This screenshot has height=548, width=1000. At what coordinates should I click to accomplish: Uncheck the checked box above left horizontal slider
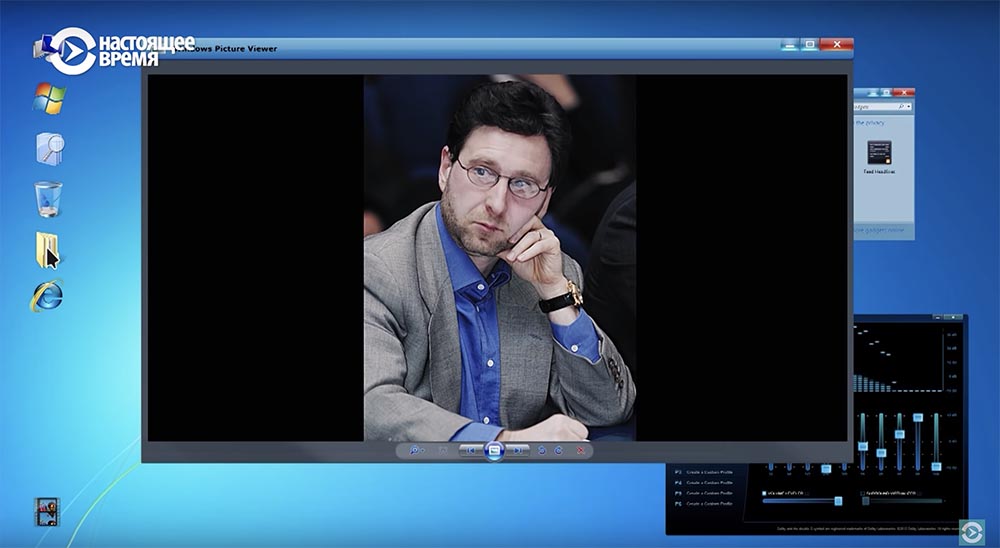pyautogui.click(x=764, y=493)
